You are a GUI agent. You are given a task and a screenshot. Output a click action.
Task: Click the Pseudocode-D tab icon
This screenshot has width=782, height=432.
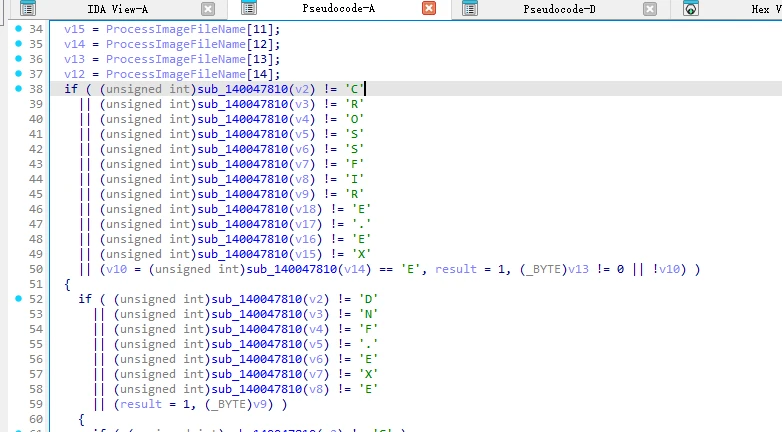coord(469,8)
